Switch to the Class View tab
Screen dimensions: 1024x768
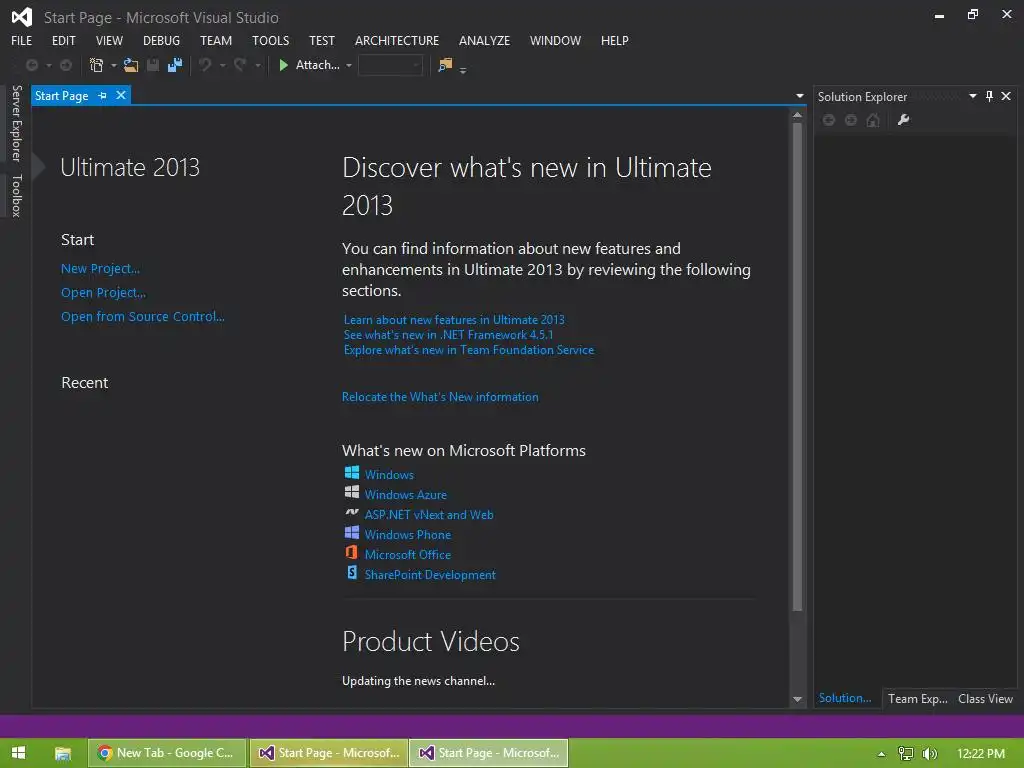985,699
